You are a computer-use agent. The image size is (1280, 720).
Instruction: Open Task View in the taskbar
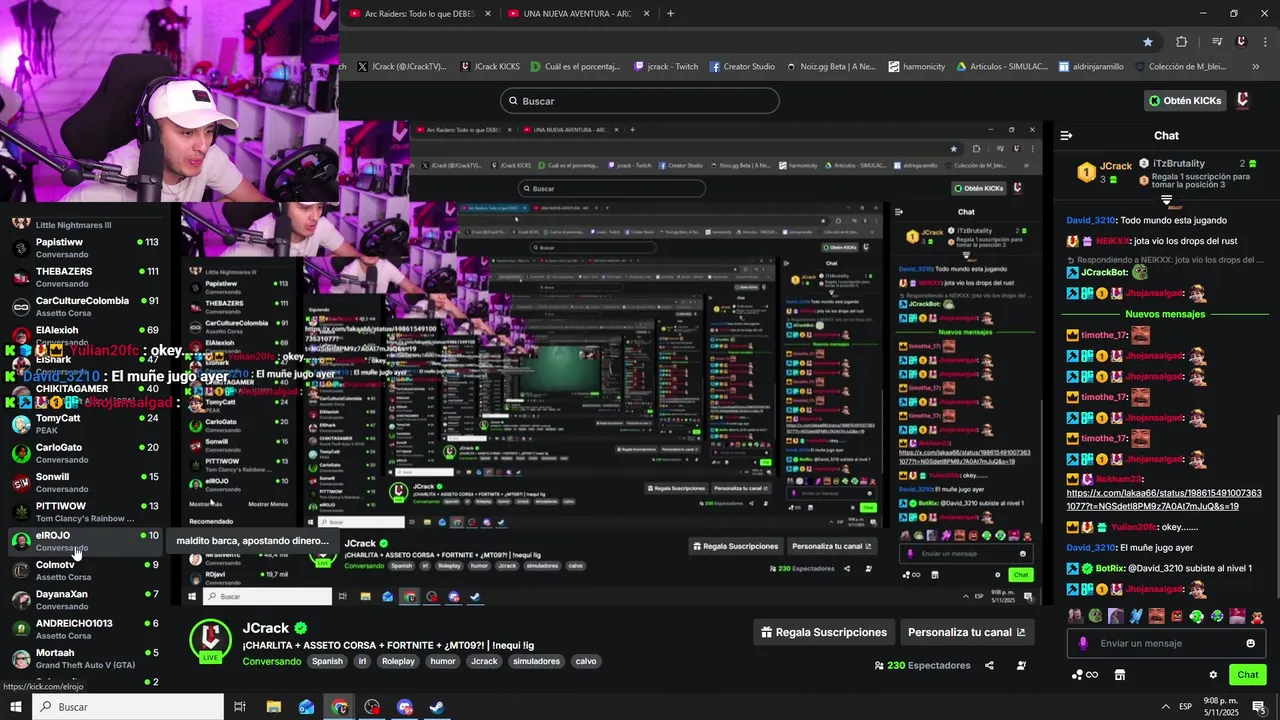point(240,707)
